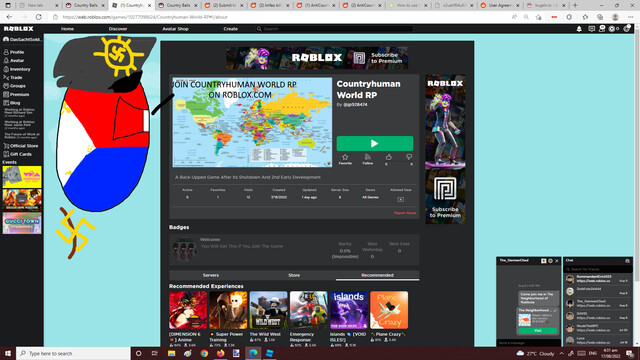
Task: Open the Discover menu in navbar
Action: [x=118, y=29]
